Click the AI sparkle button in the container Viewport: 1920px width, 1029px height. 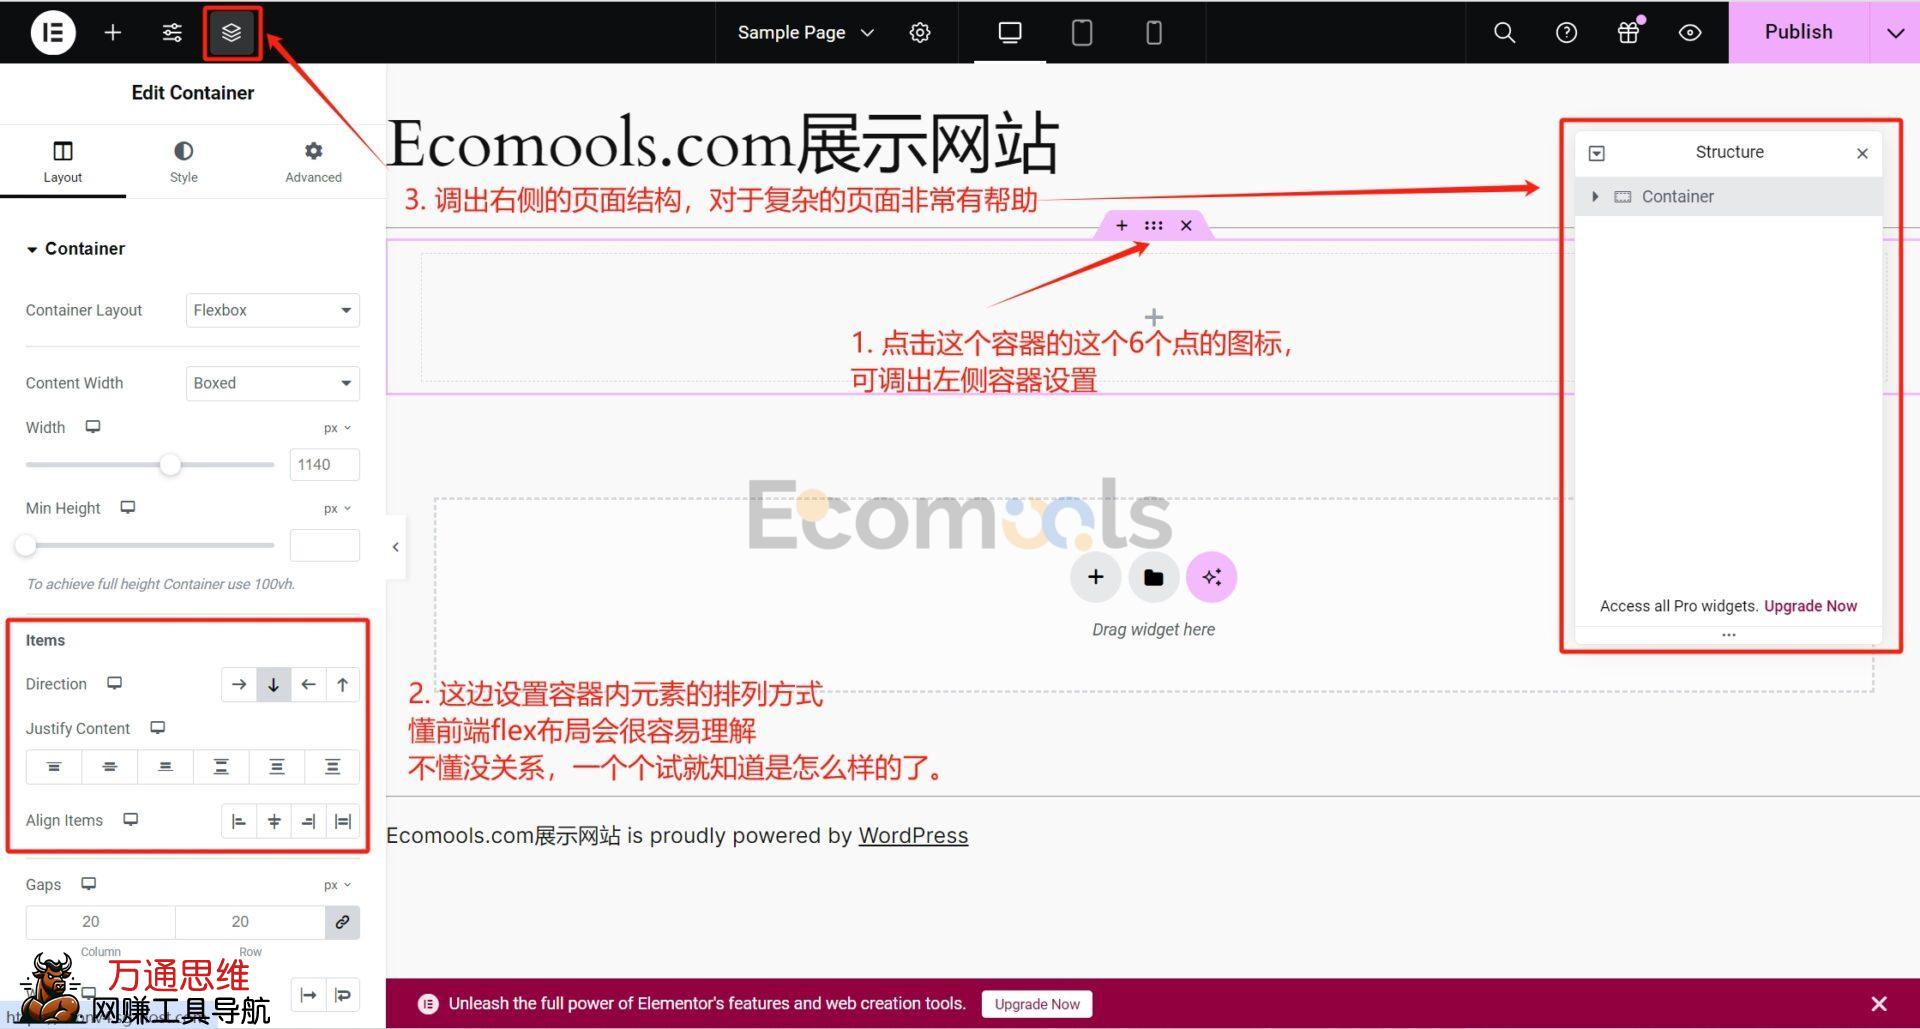(x=1211, y=577)
